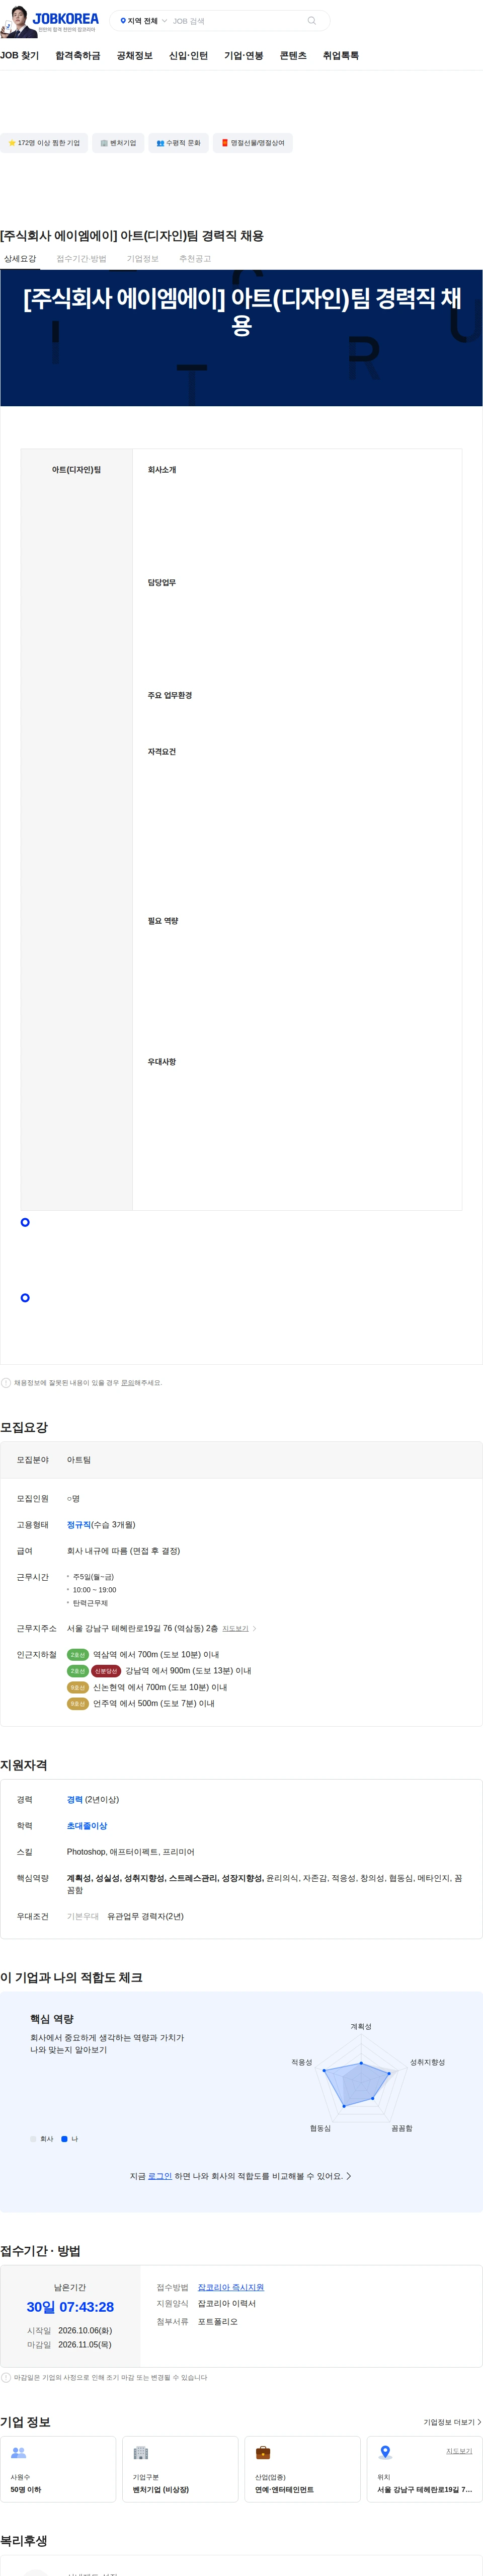Switch to the 상세요강 tab
Image resolution: width=483 pixels, height=2576 pixels.
point(20,259)
